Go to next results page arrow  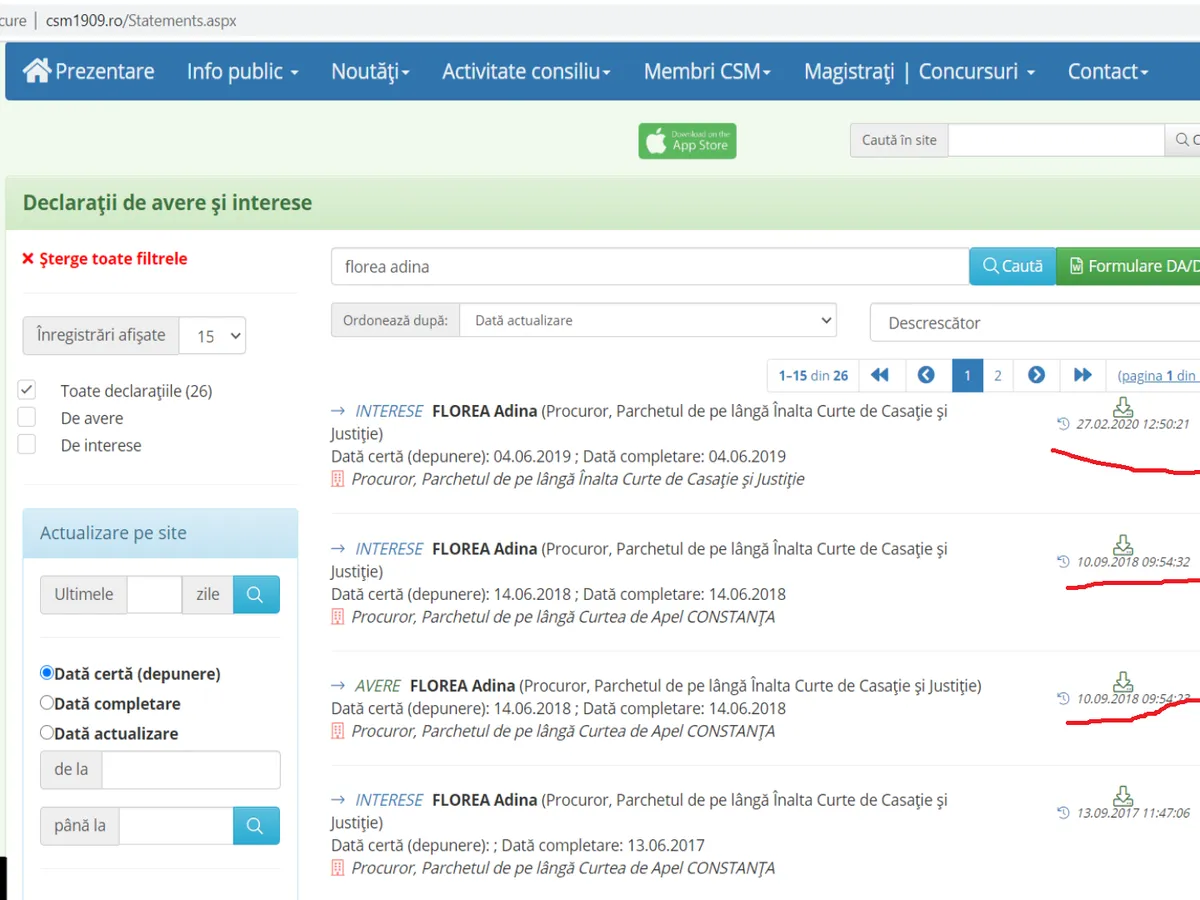(x=1036, y=375)
